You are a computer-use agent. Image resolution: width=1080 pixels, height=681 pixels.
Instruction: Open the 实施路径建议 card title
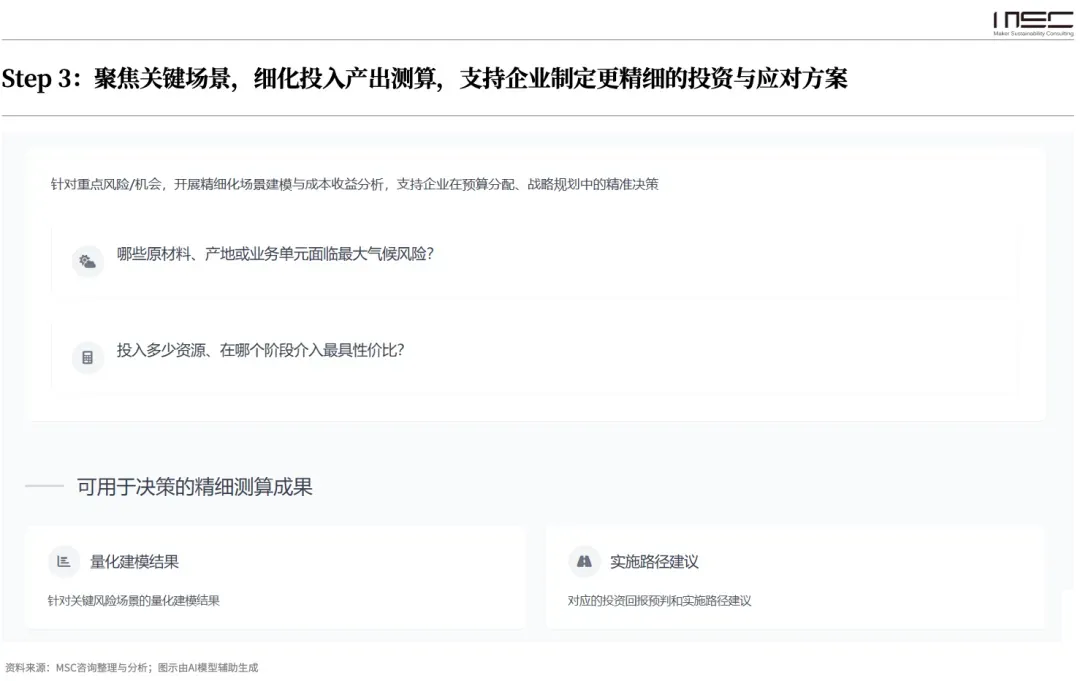point(654,562)
